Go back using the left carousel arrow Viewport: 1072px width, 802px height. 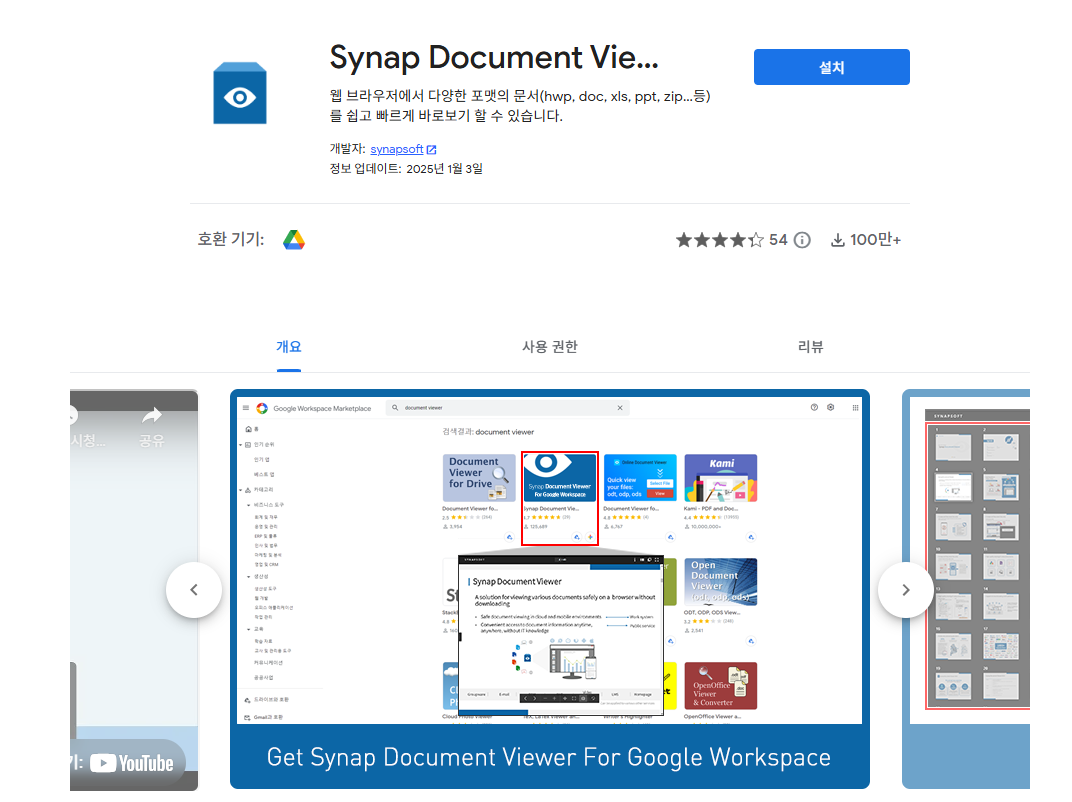(193, 590)
